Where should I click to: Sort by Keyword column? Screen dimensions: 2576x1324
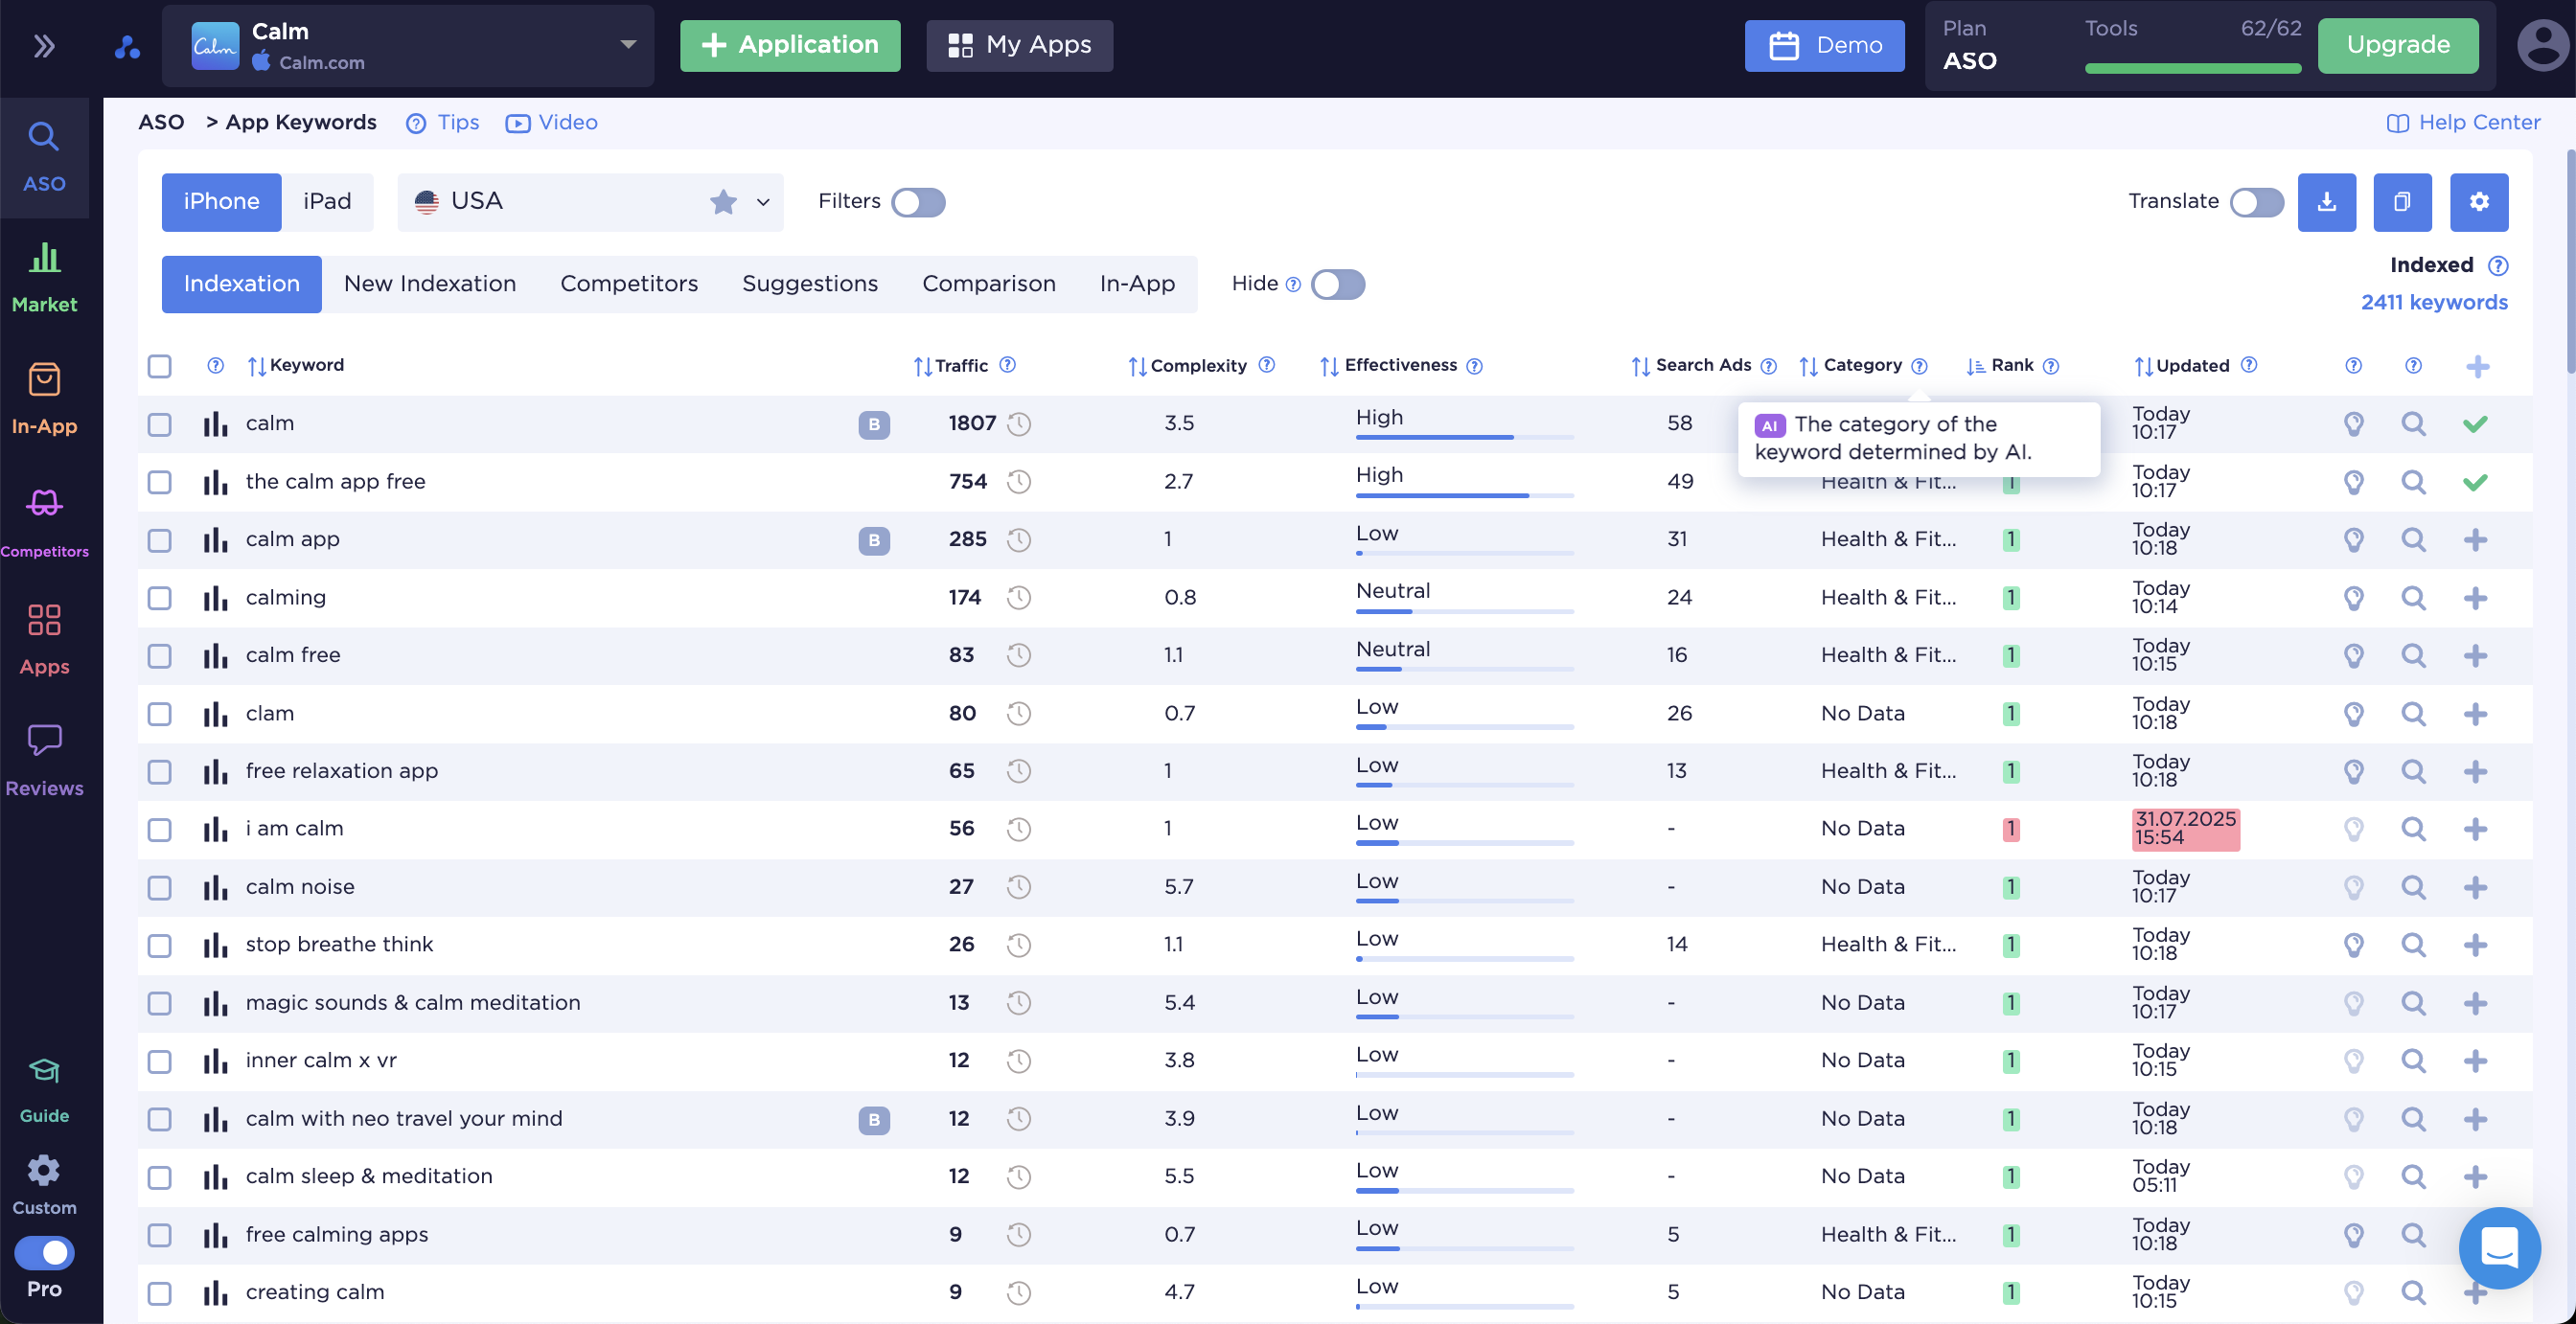click(296, 366)
